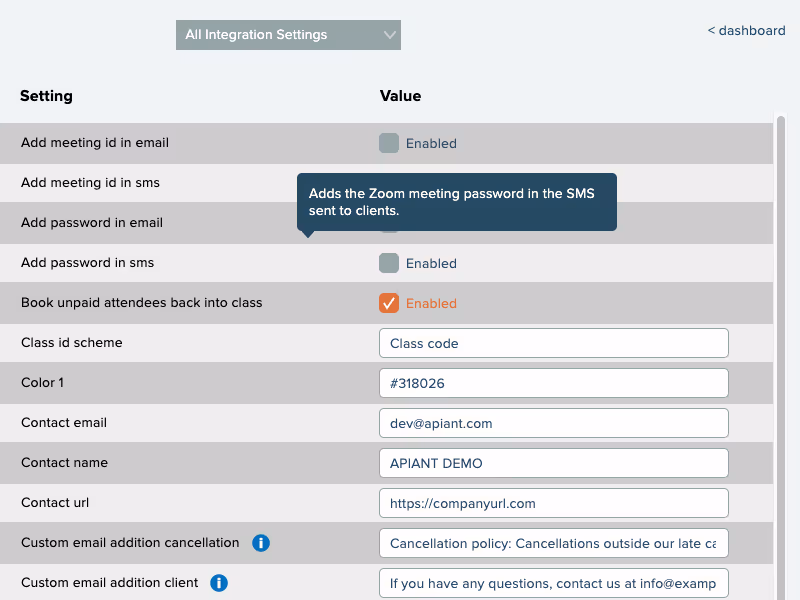
Task: Click orange 'Enabled' text for Book unpaid attendees
Action: 431,304
